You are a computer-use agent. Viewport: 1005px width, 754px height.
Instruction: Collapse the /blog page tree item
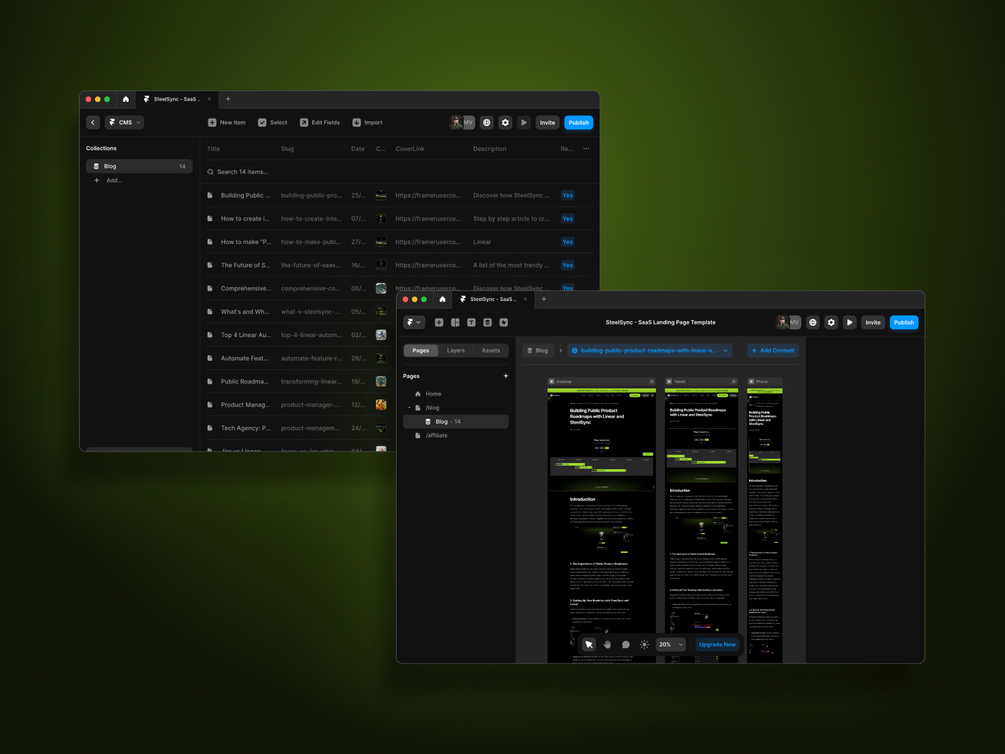click(x=409, y=408)
